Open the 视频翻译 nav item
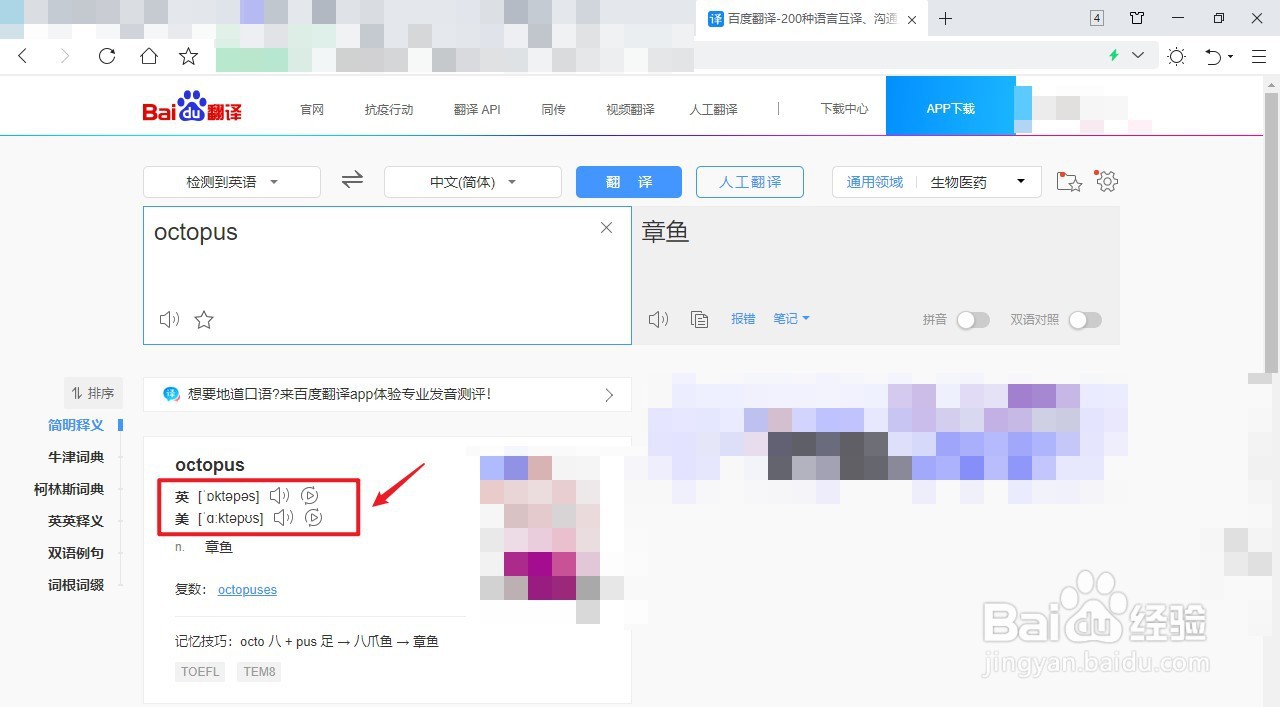 [x=630, y=109]
